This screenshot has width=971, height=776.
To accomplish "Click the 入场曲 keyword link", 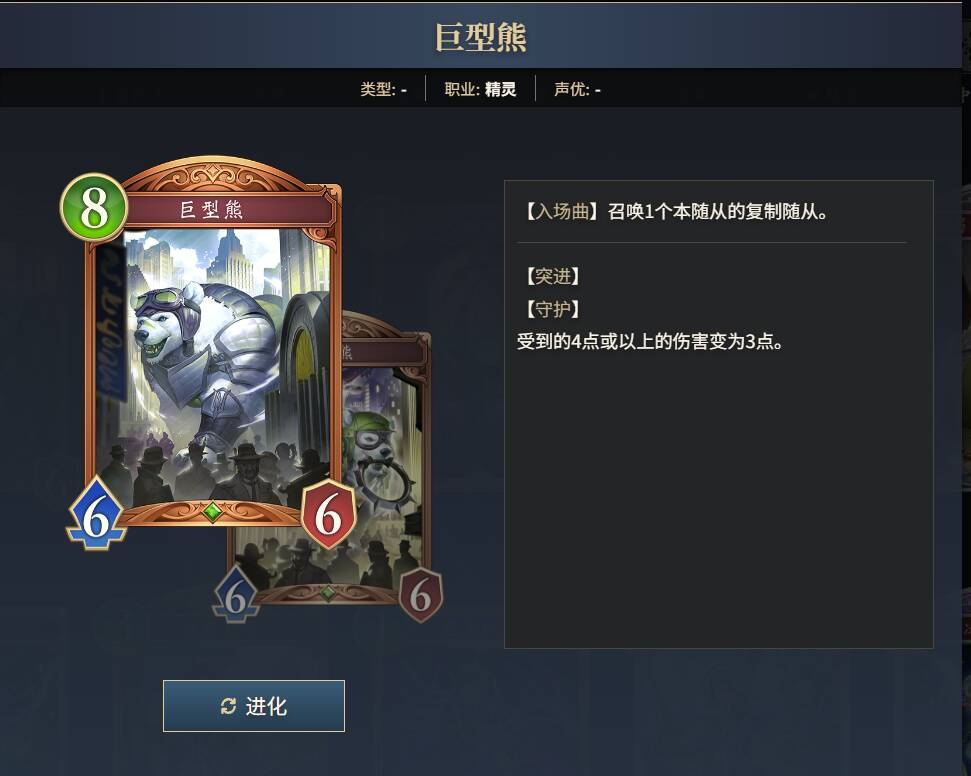I will (x=562, y=212).
